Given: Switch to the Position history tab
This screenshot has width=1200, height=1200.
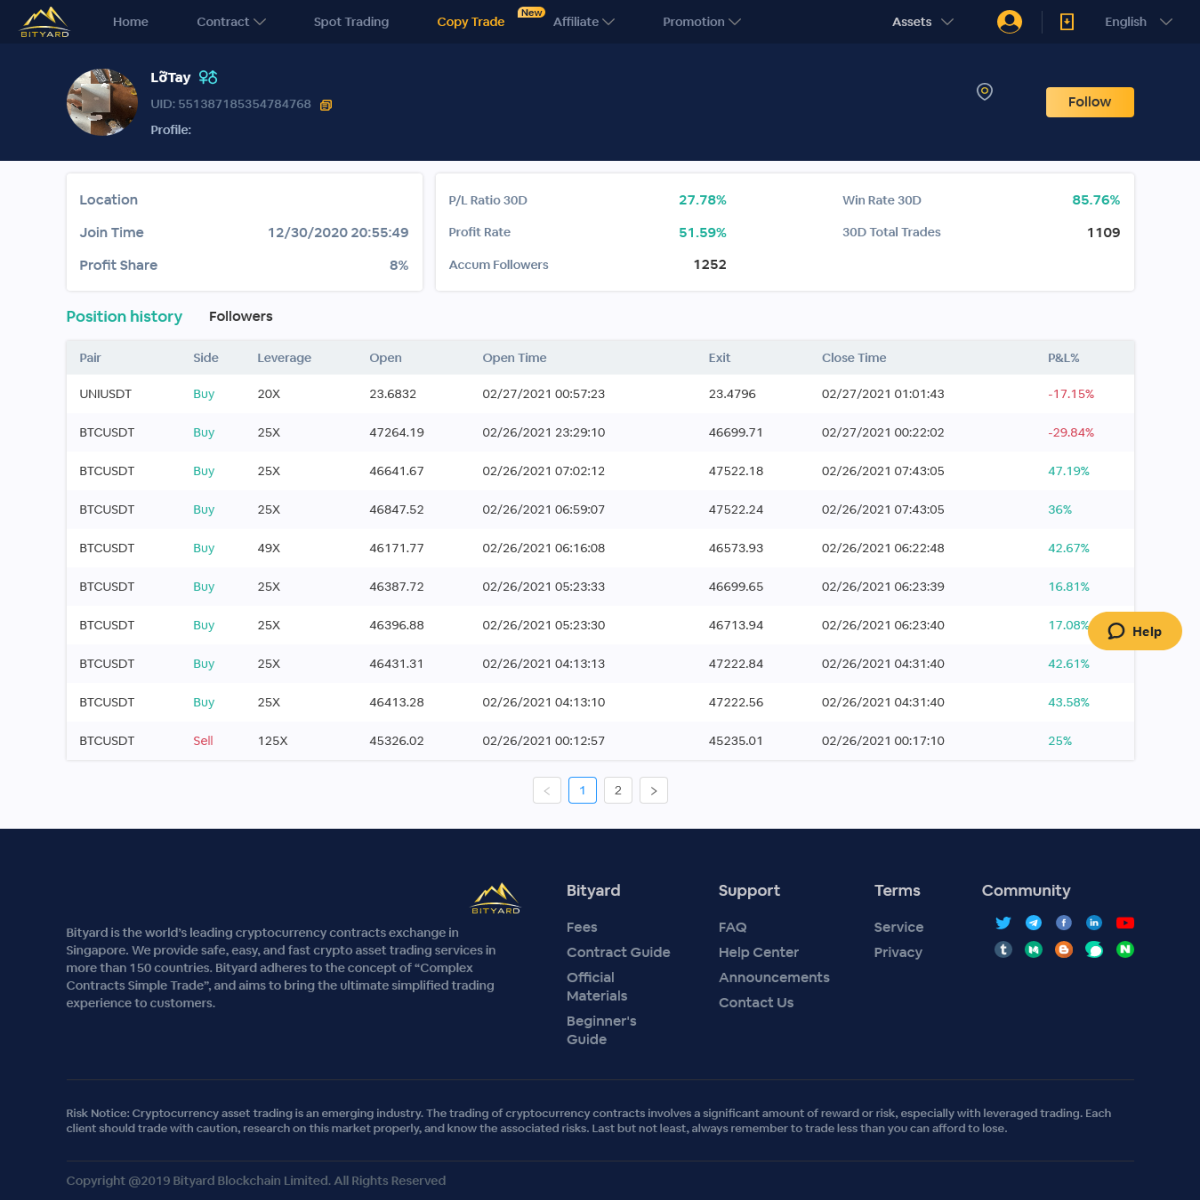Looking at the screenshot, I should [124, 316].
